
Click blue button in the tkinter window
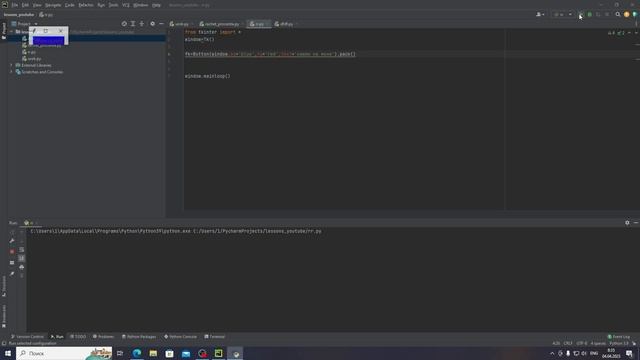(x=49, y=40)
